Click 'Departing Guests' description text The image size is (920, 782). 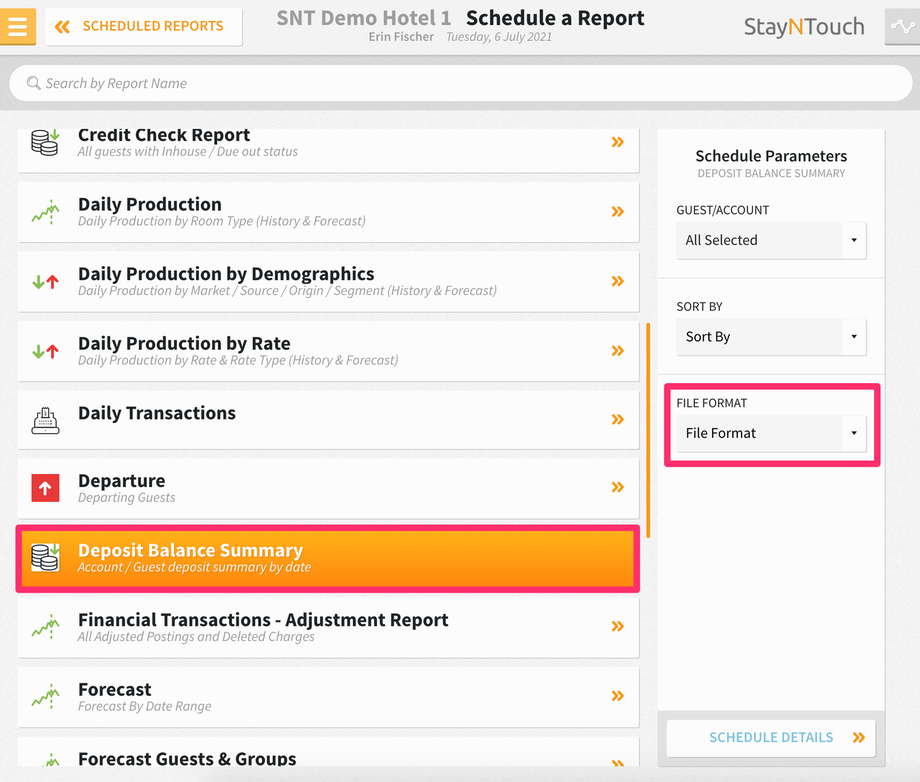point(127,497)
